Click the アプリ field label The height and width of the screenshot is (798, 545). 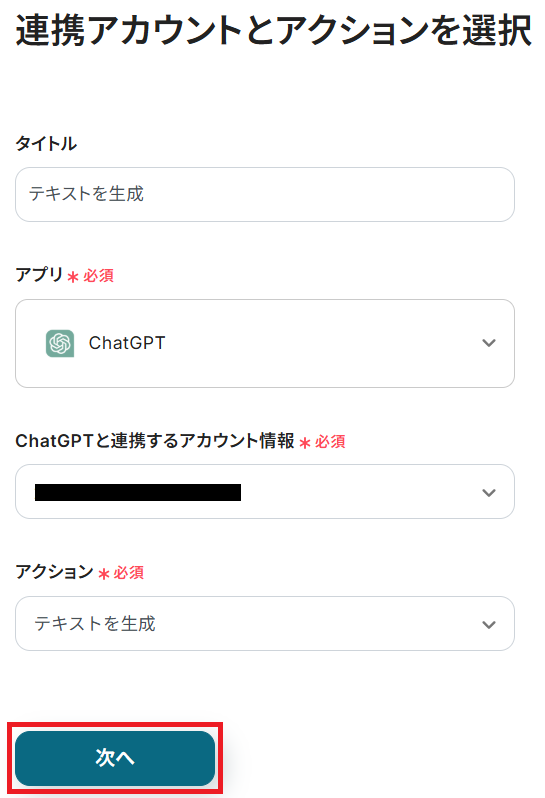click(x=39, y=275)
